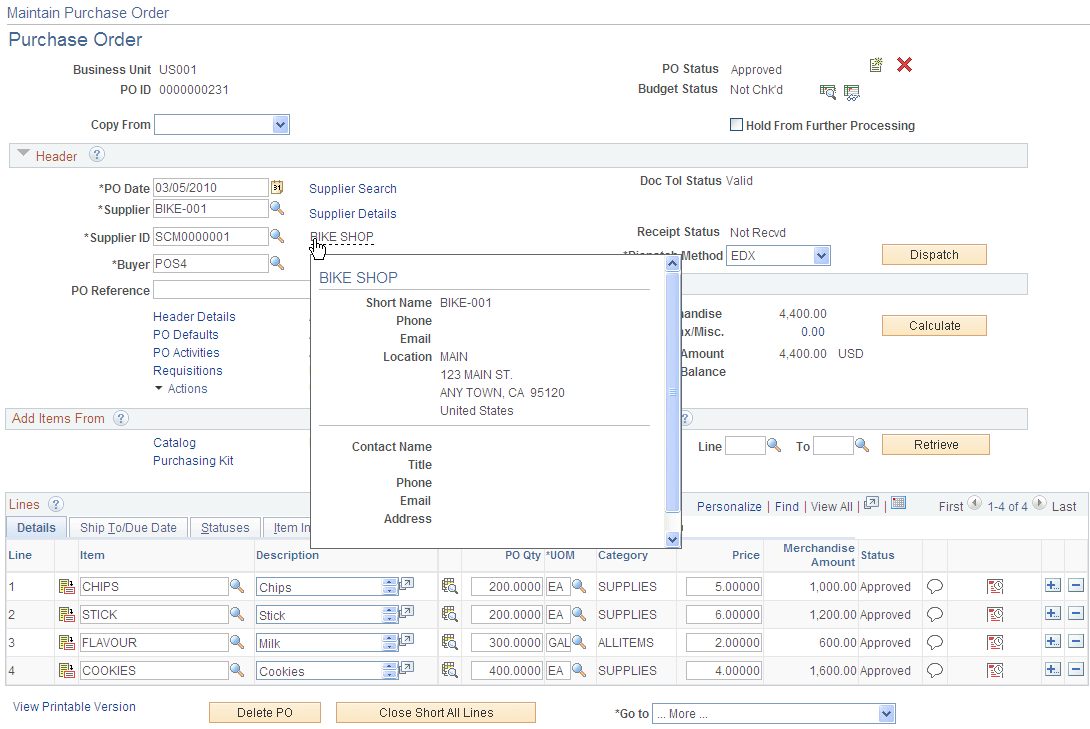Open line details icon for CHIPS row
Image resolution: width=1090 pixels, height=729 pixels.
(66, 586)
